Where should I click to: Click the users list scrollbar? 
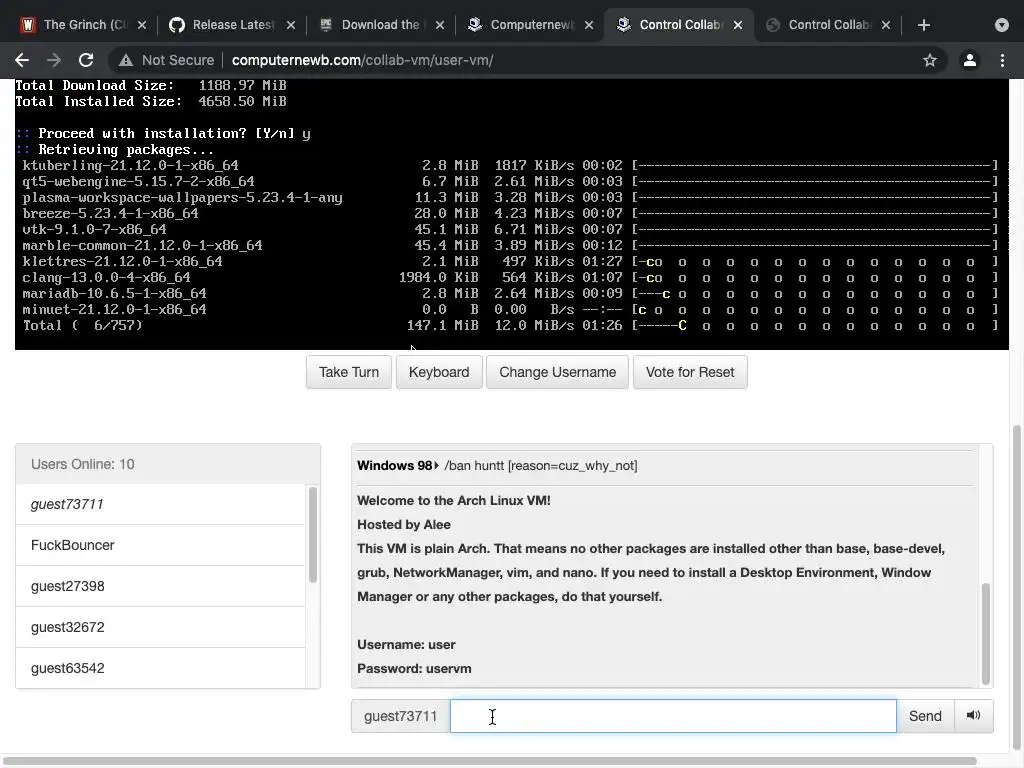point(313,534)
